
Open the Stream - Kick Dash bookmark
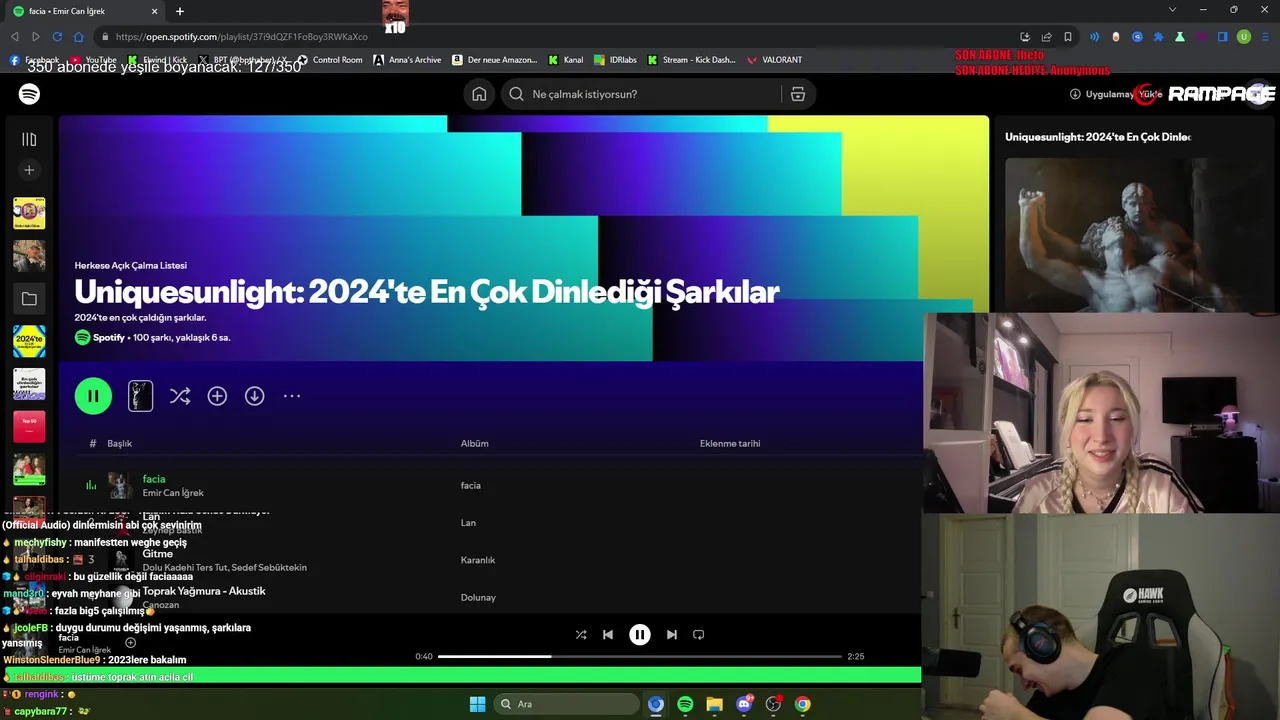(691, 60)
